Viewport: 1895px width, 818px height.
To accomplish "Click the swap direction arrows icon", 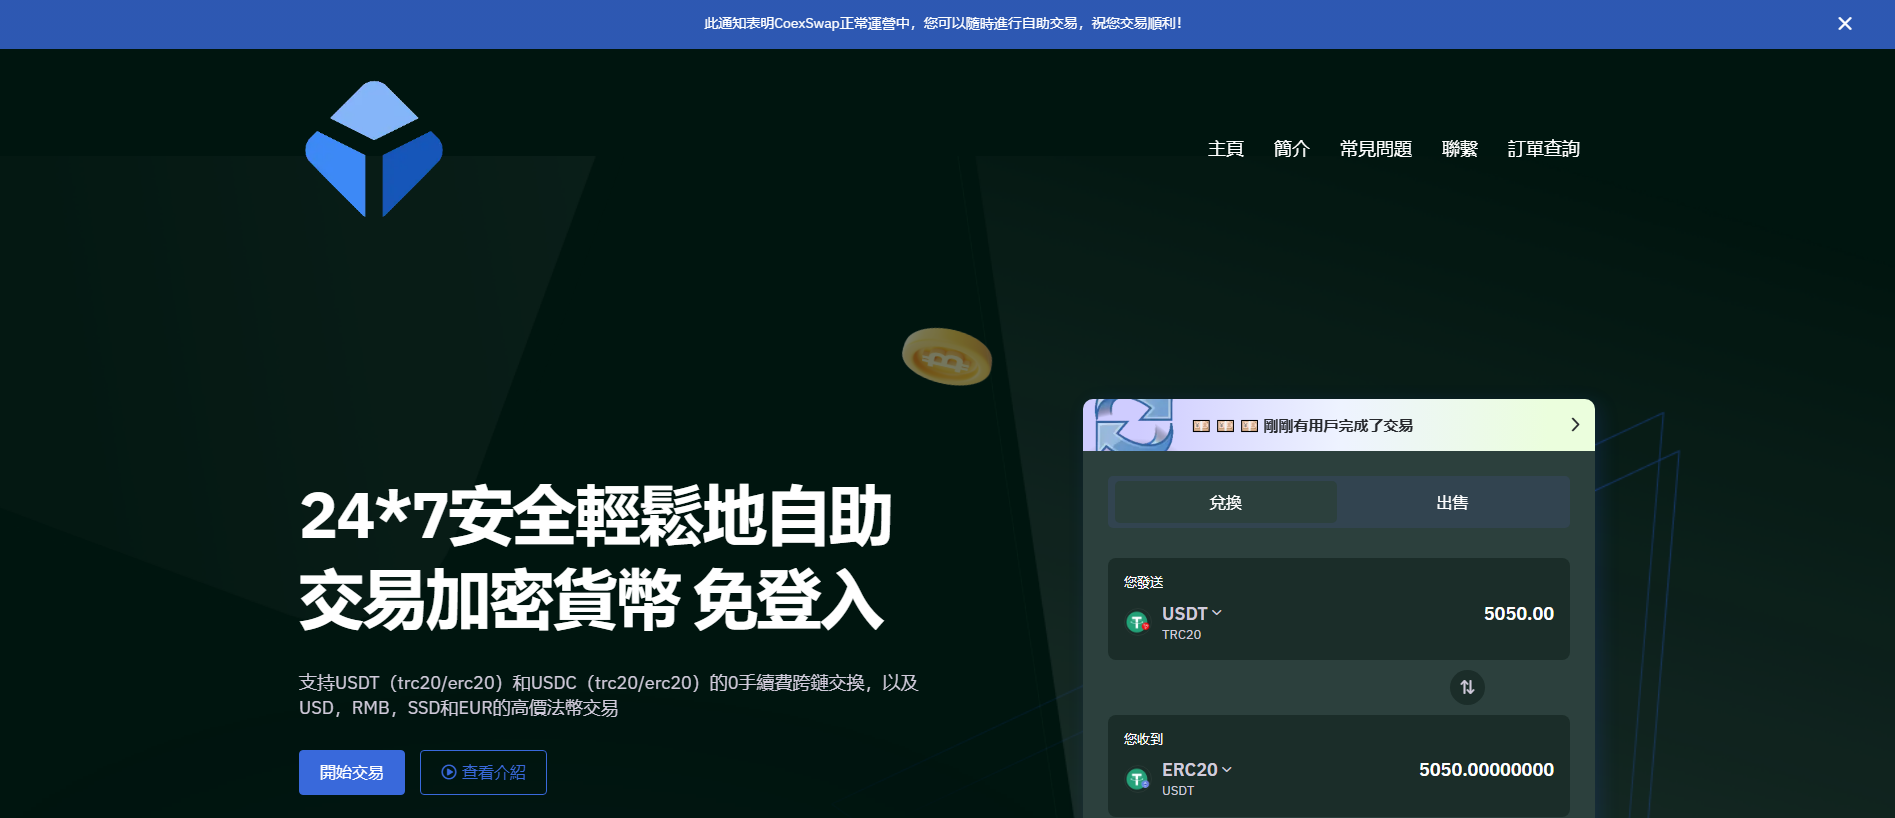I will click(x=1467, y=687).
